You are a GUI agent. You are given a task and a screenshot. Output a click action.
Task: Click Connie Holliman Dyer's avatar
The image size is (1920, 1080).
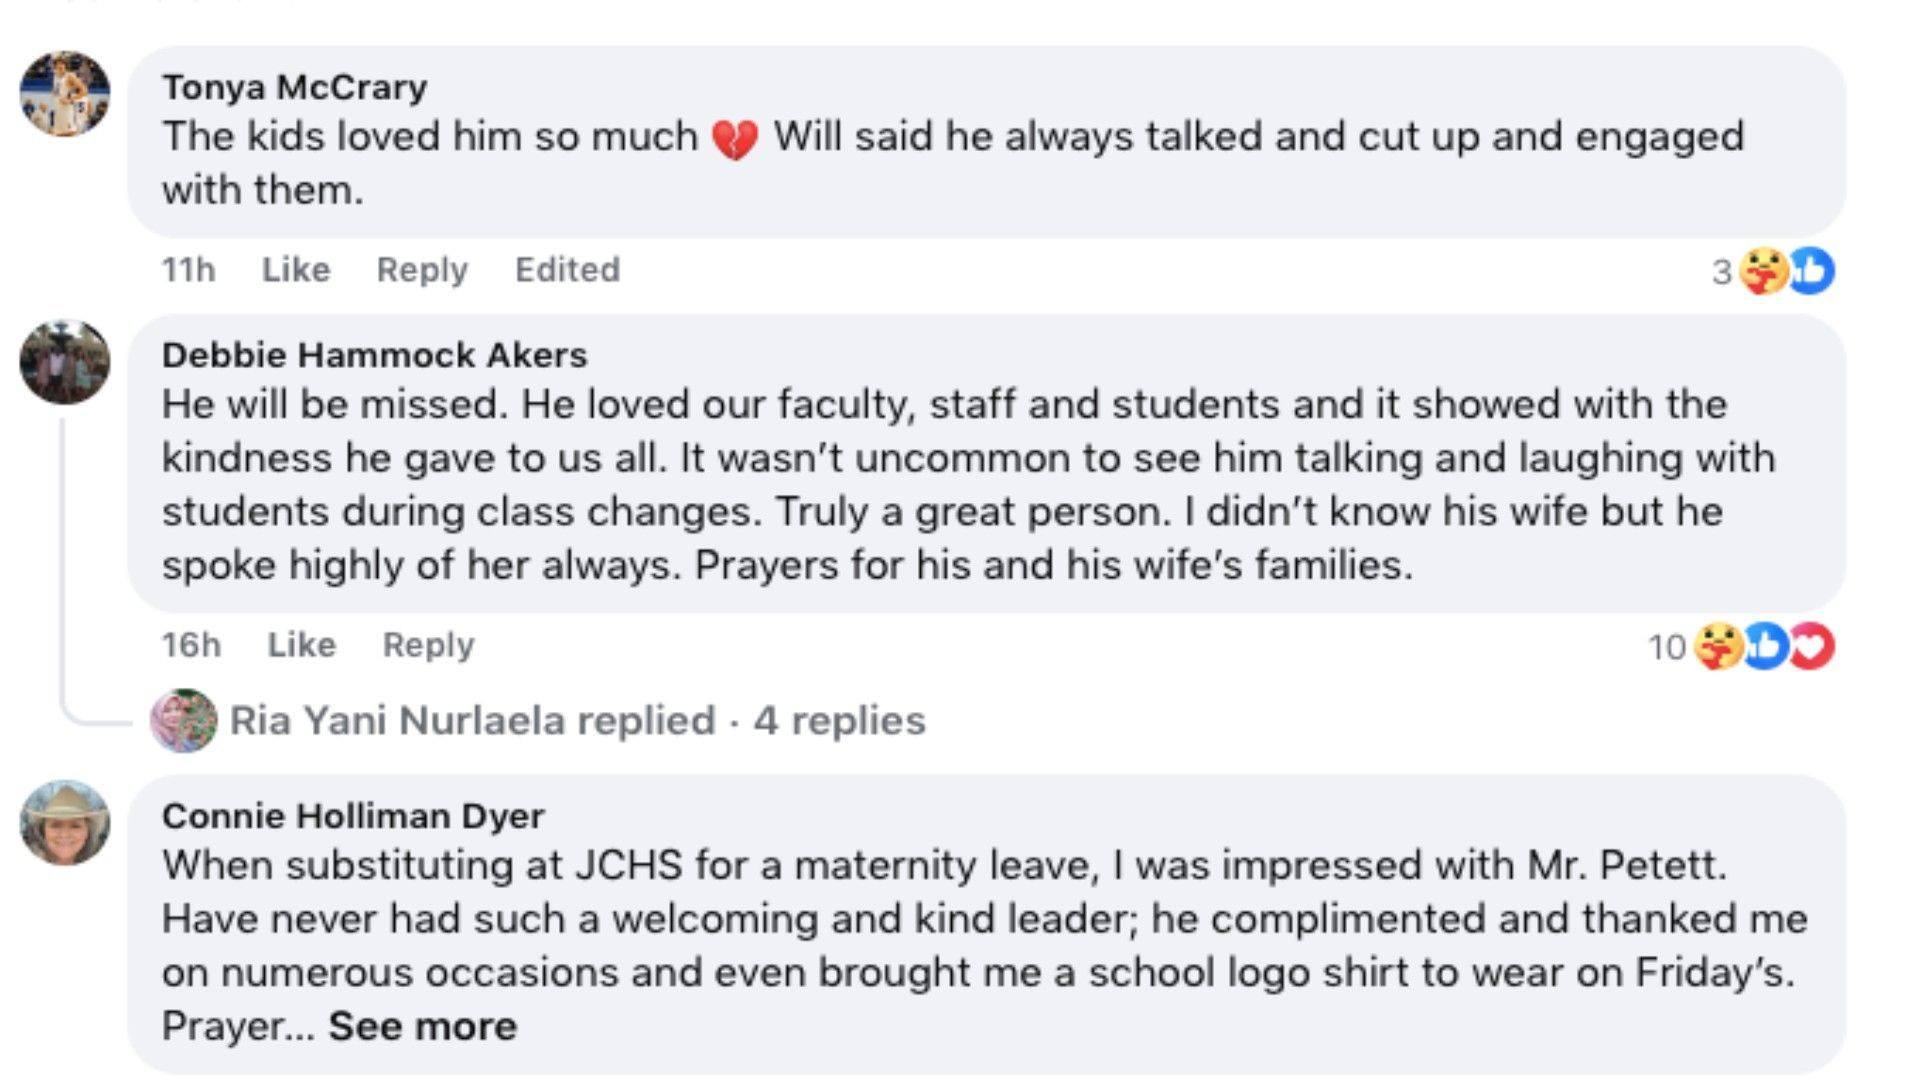click(65, 823)
